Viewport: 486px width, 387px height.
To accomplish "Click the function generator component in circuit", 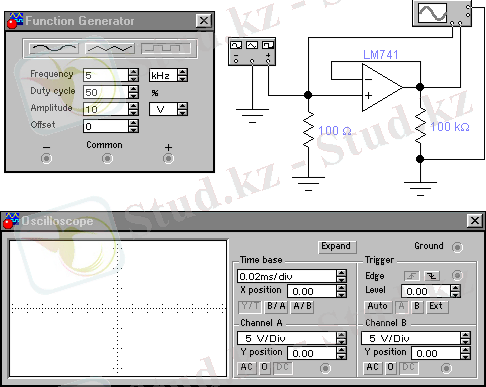I will [252, 52].
